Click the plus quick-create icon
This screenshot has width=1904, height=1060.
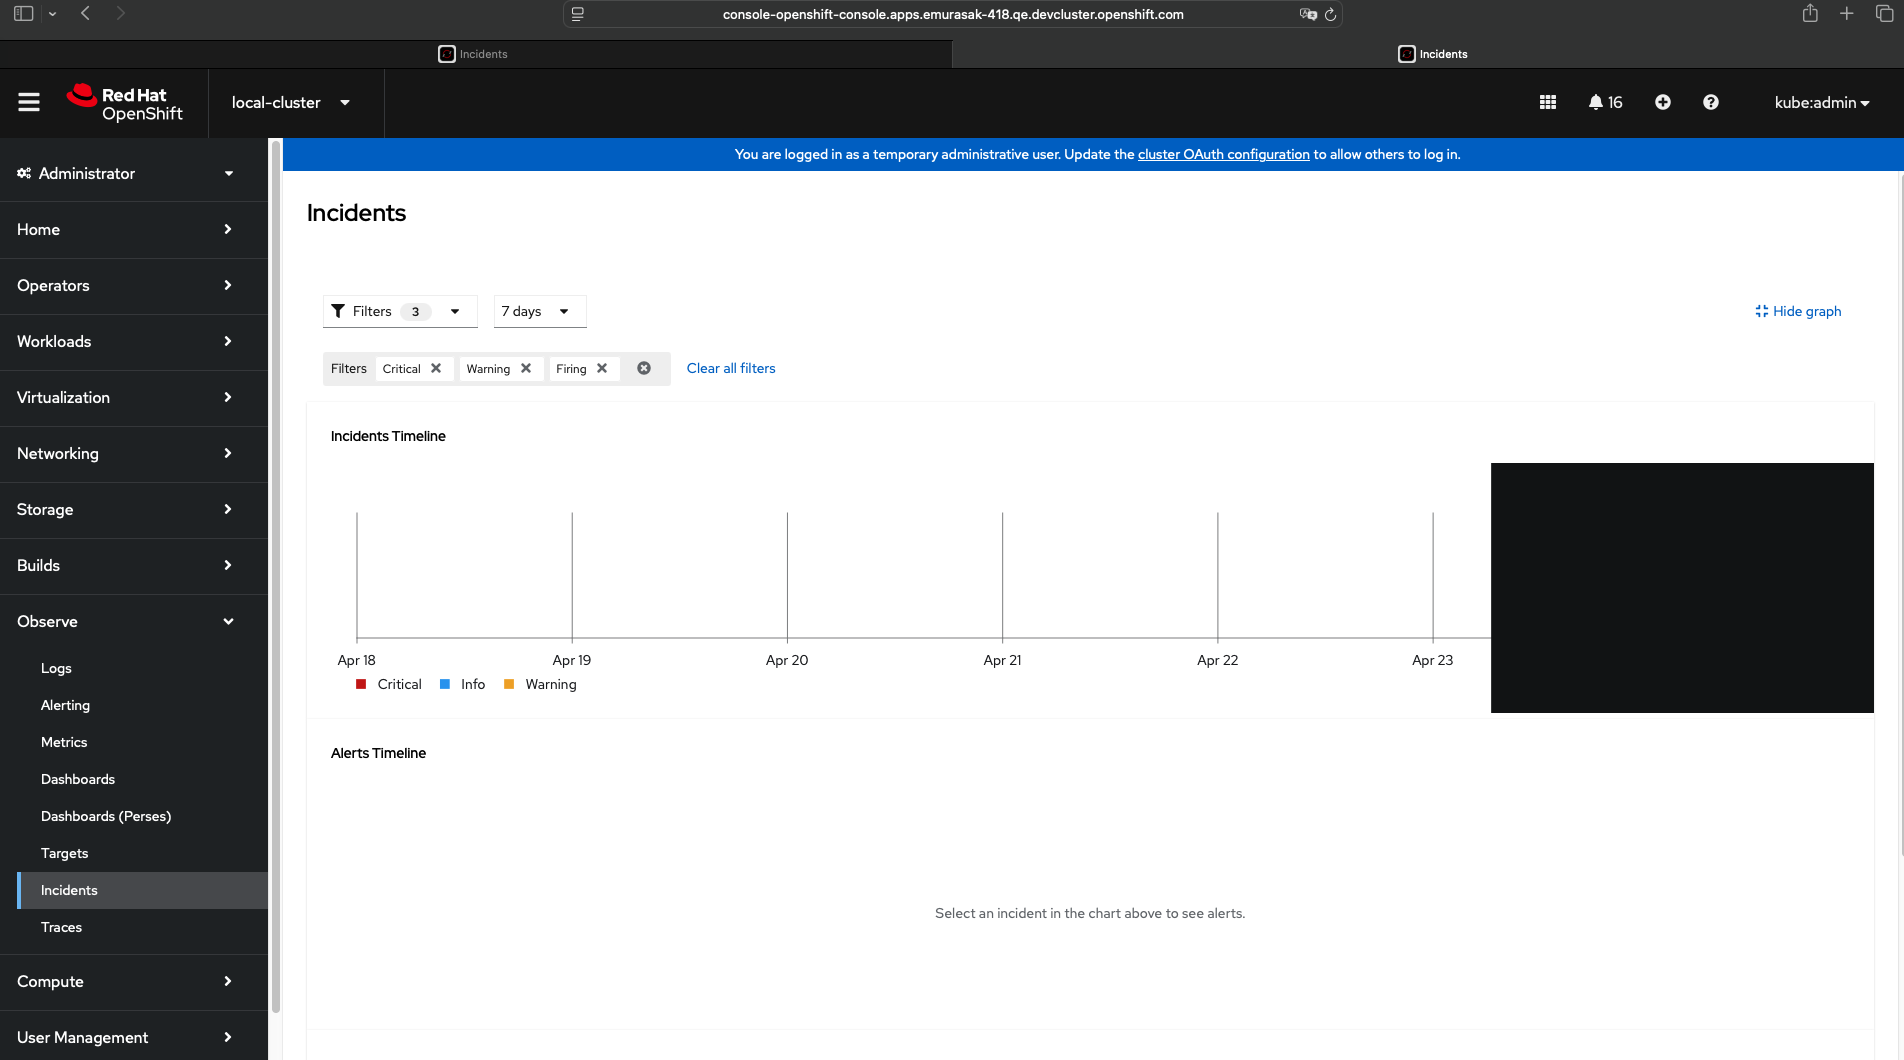[x=1663, y=102]
